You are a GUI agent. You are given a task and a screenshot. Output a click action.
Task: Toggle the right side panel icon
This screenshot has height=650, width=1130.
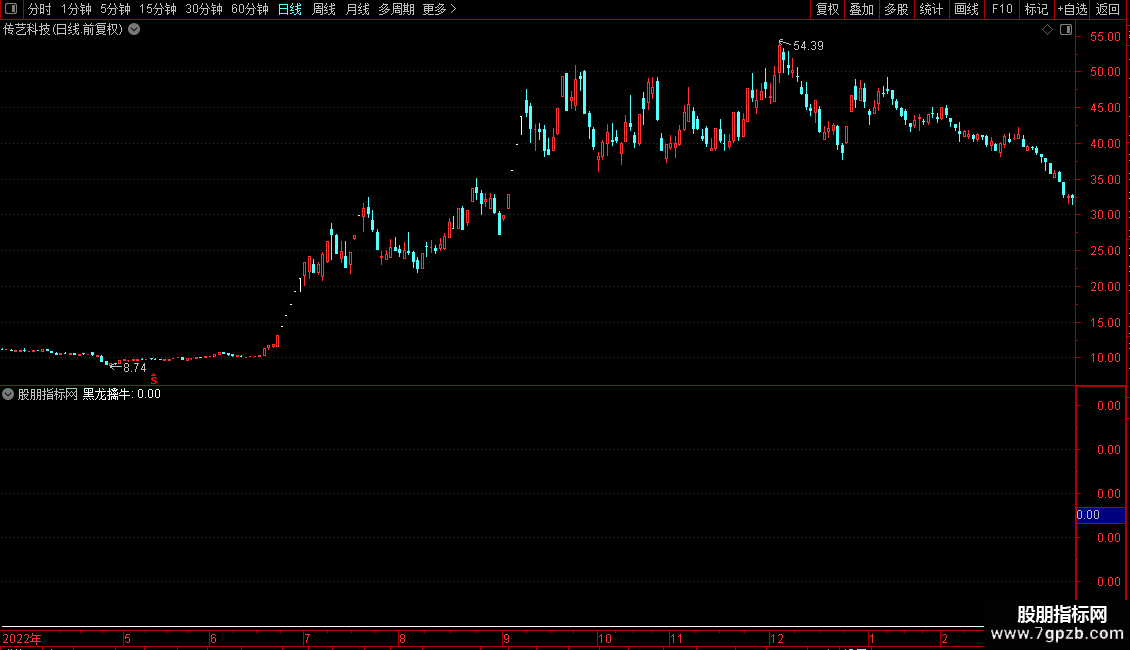coord(1066,30)
